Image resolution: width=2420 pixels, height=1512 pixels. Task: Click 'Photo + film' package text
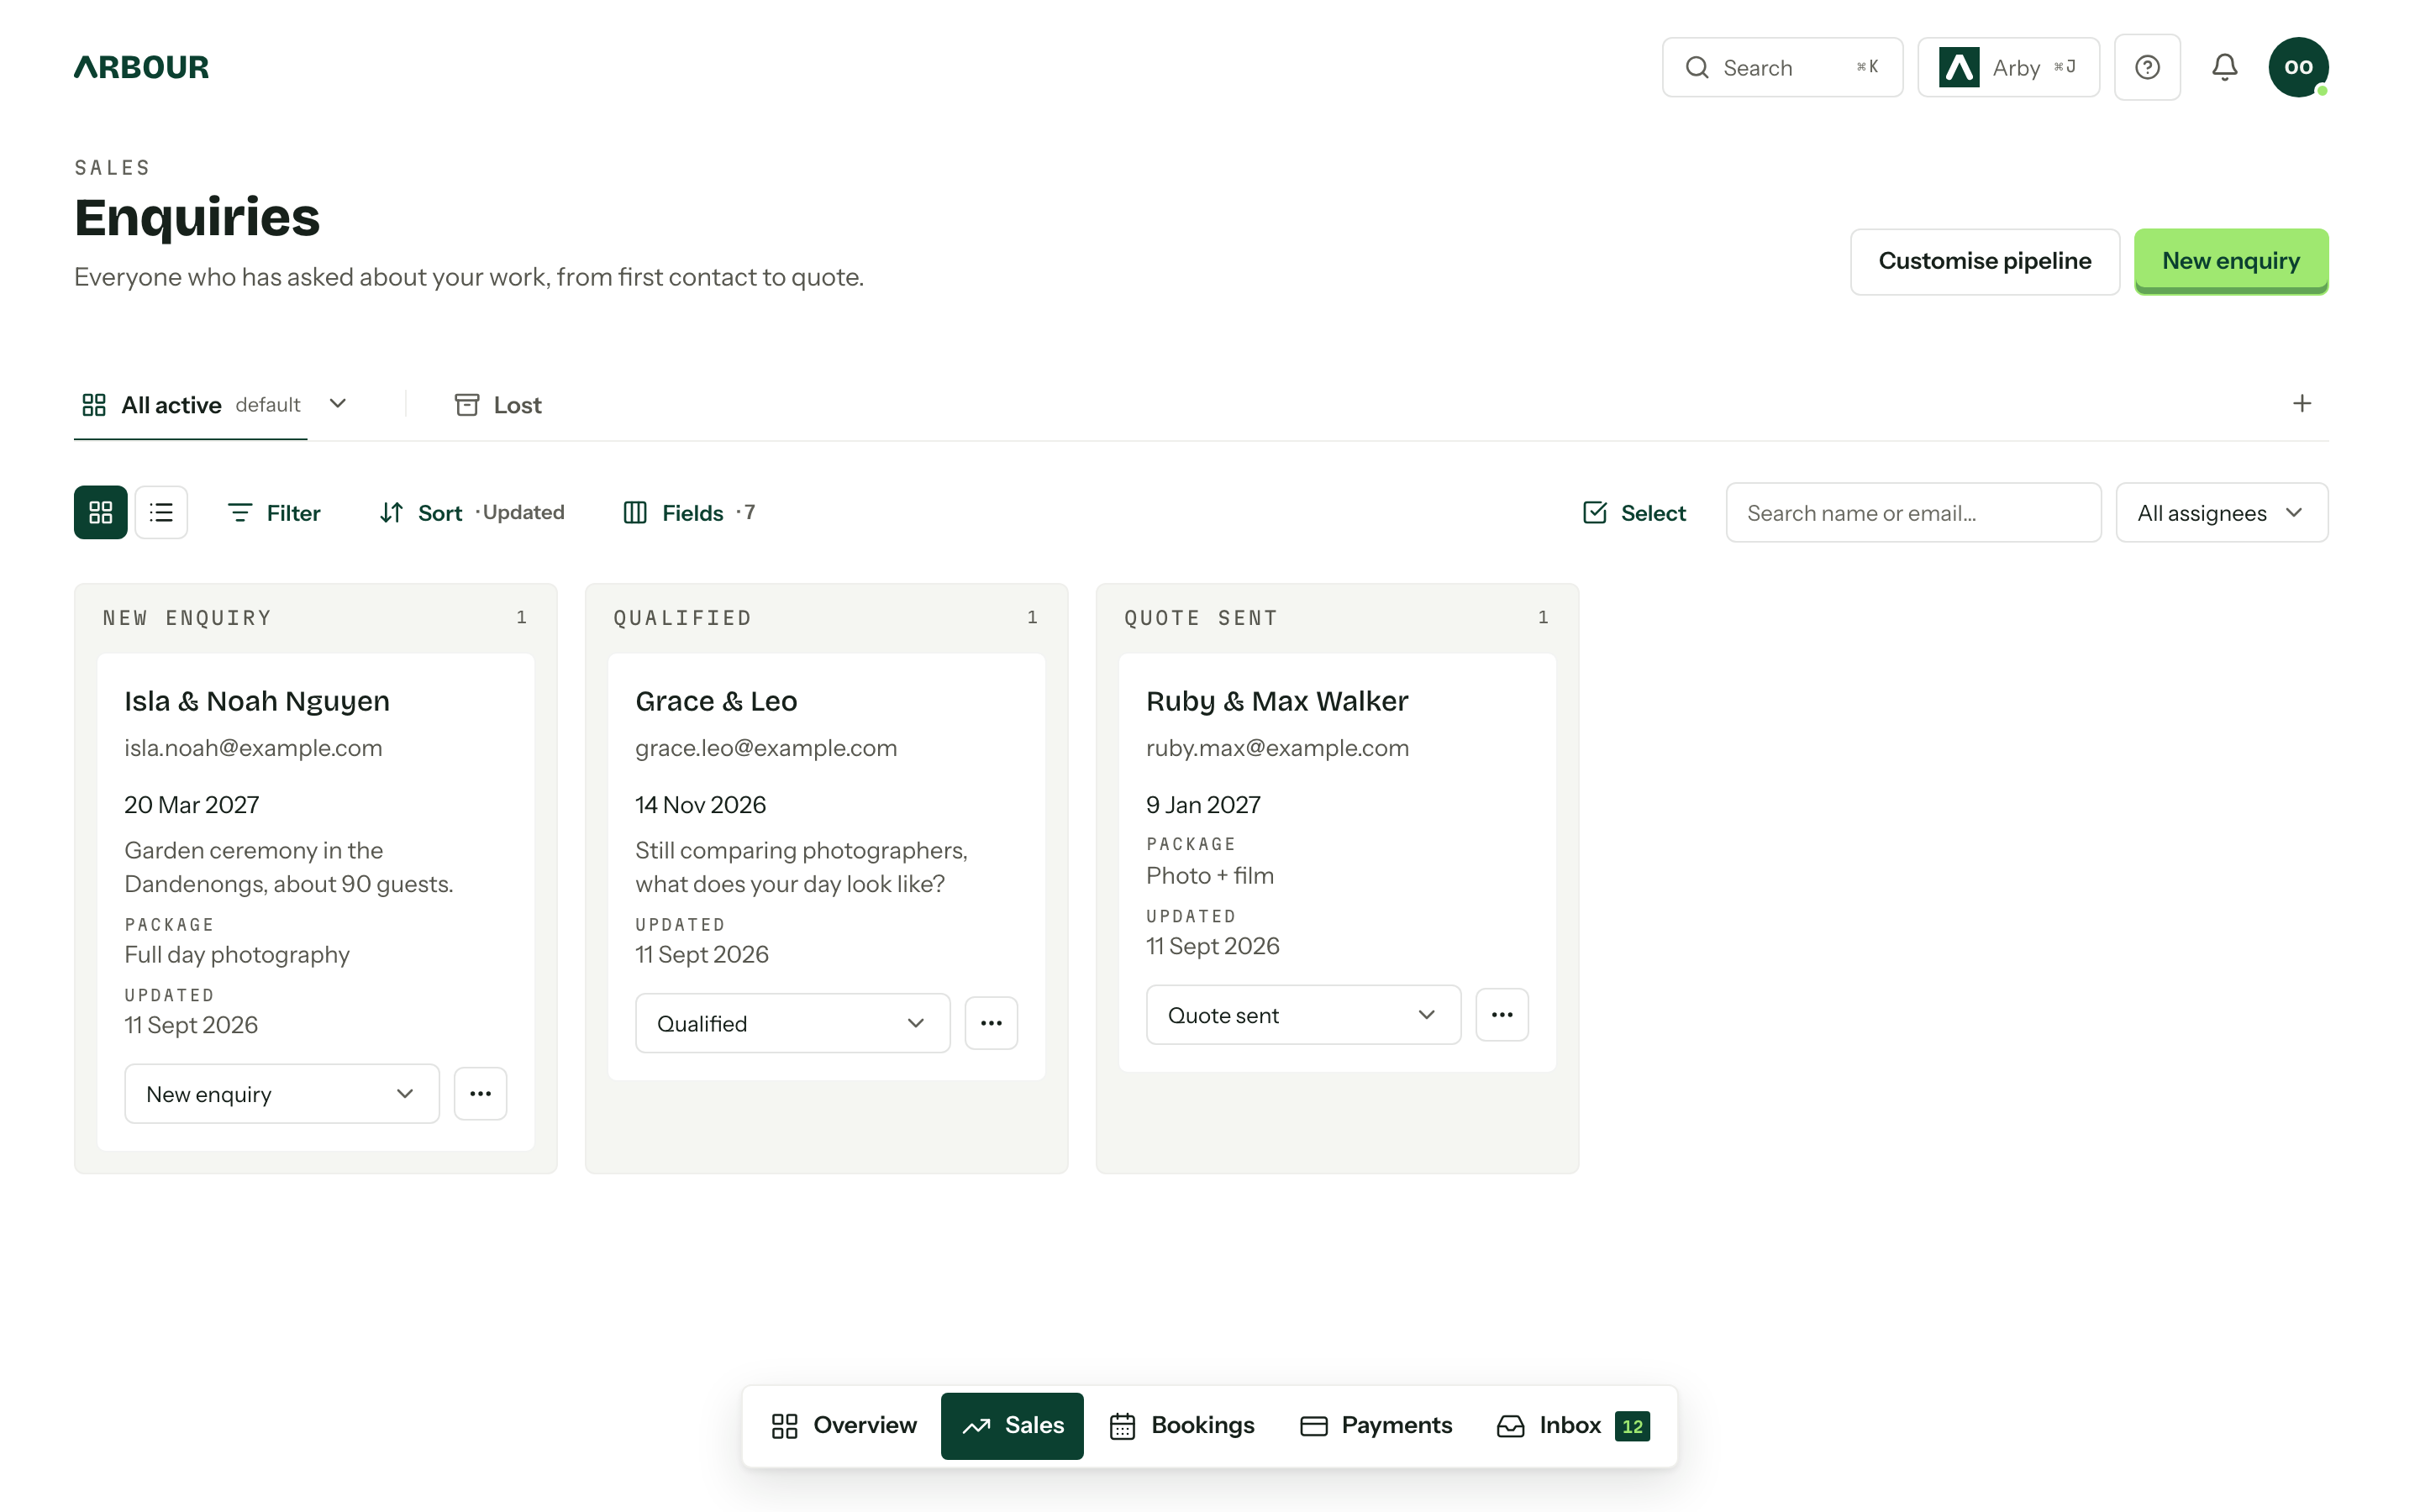(x=1210, y=876)
